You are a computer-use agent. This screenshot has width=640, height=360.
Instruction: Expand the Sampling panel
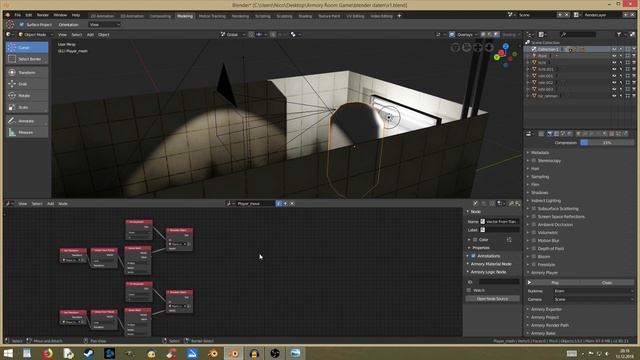tap(540, 177)
